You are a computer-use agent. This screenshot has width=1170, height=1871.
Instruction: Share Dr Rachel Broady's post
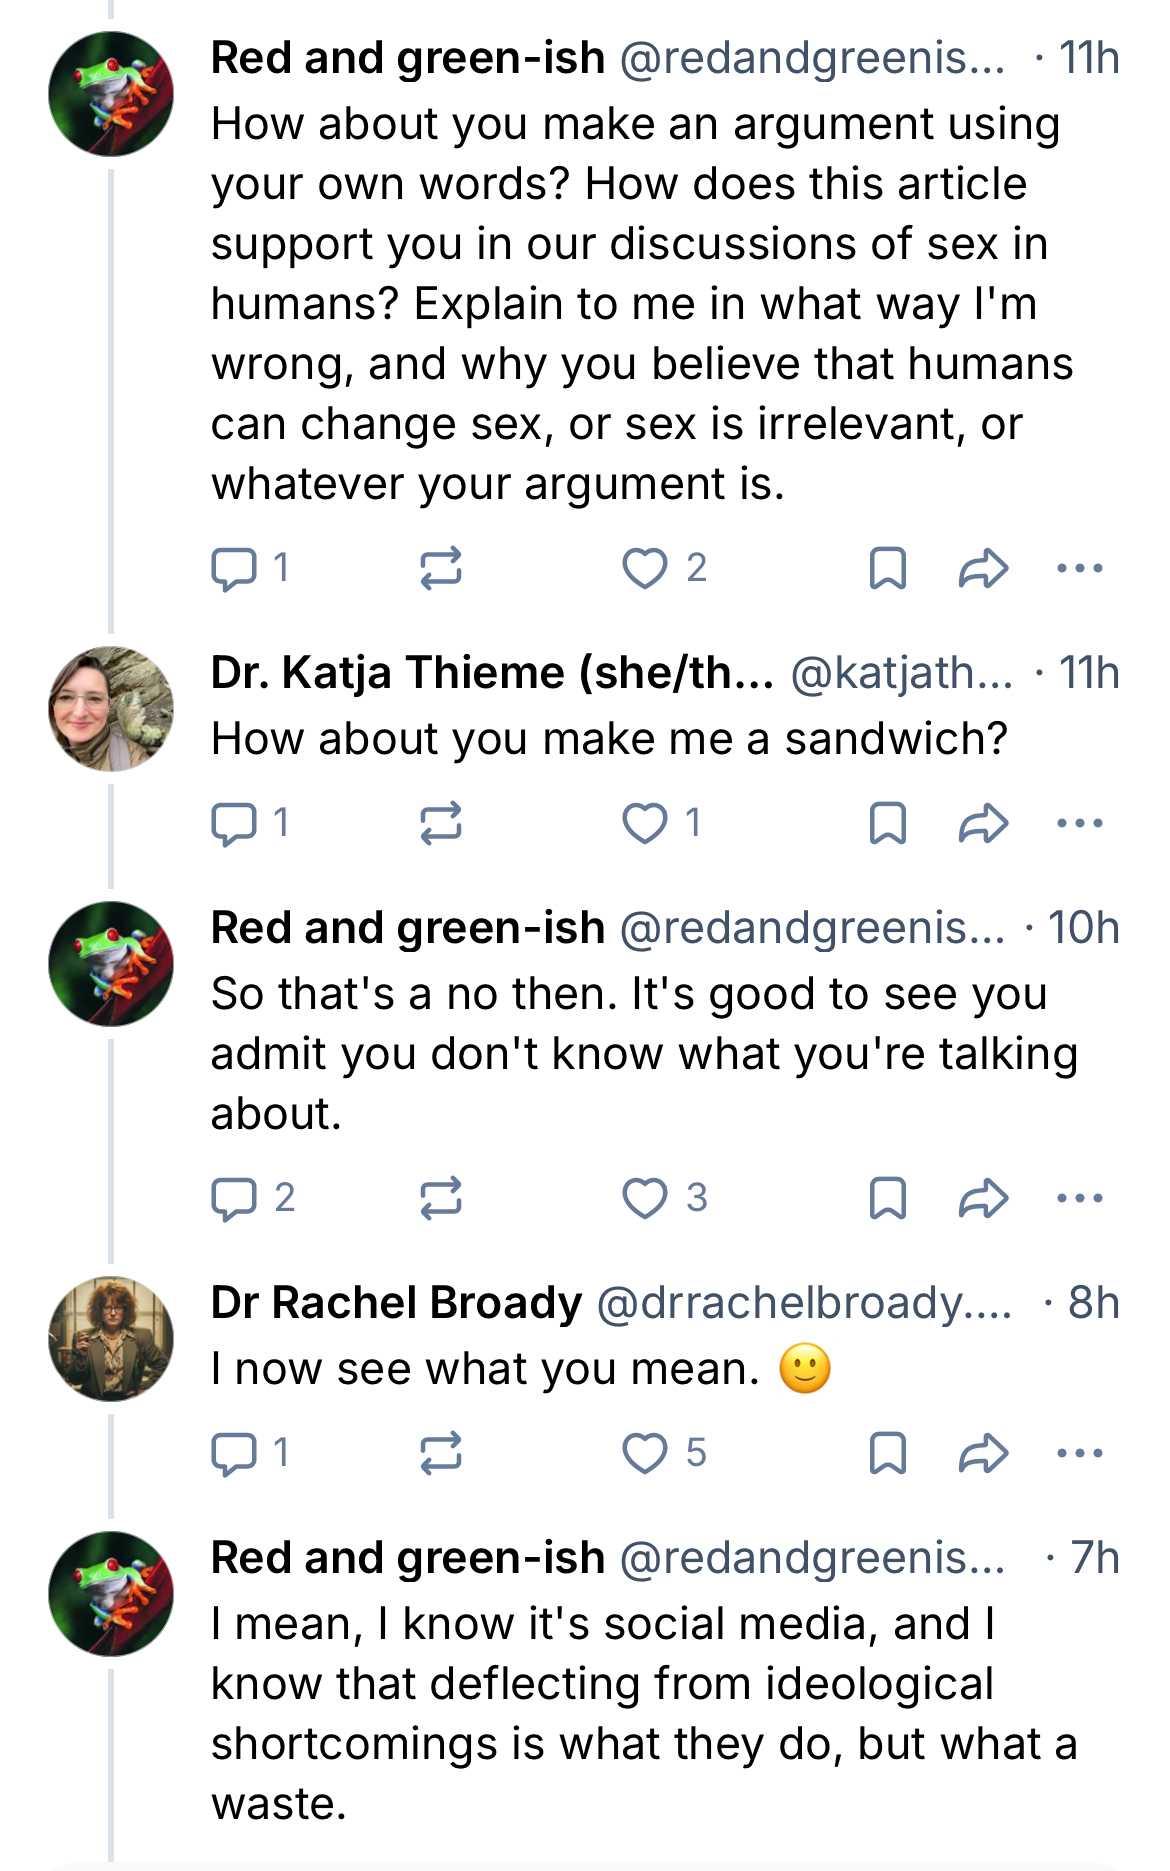[x=983, y=1453]
